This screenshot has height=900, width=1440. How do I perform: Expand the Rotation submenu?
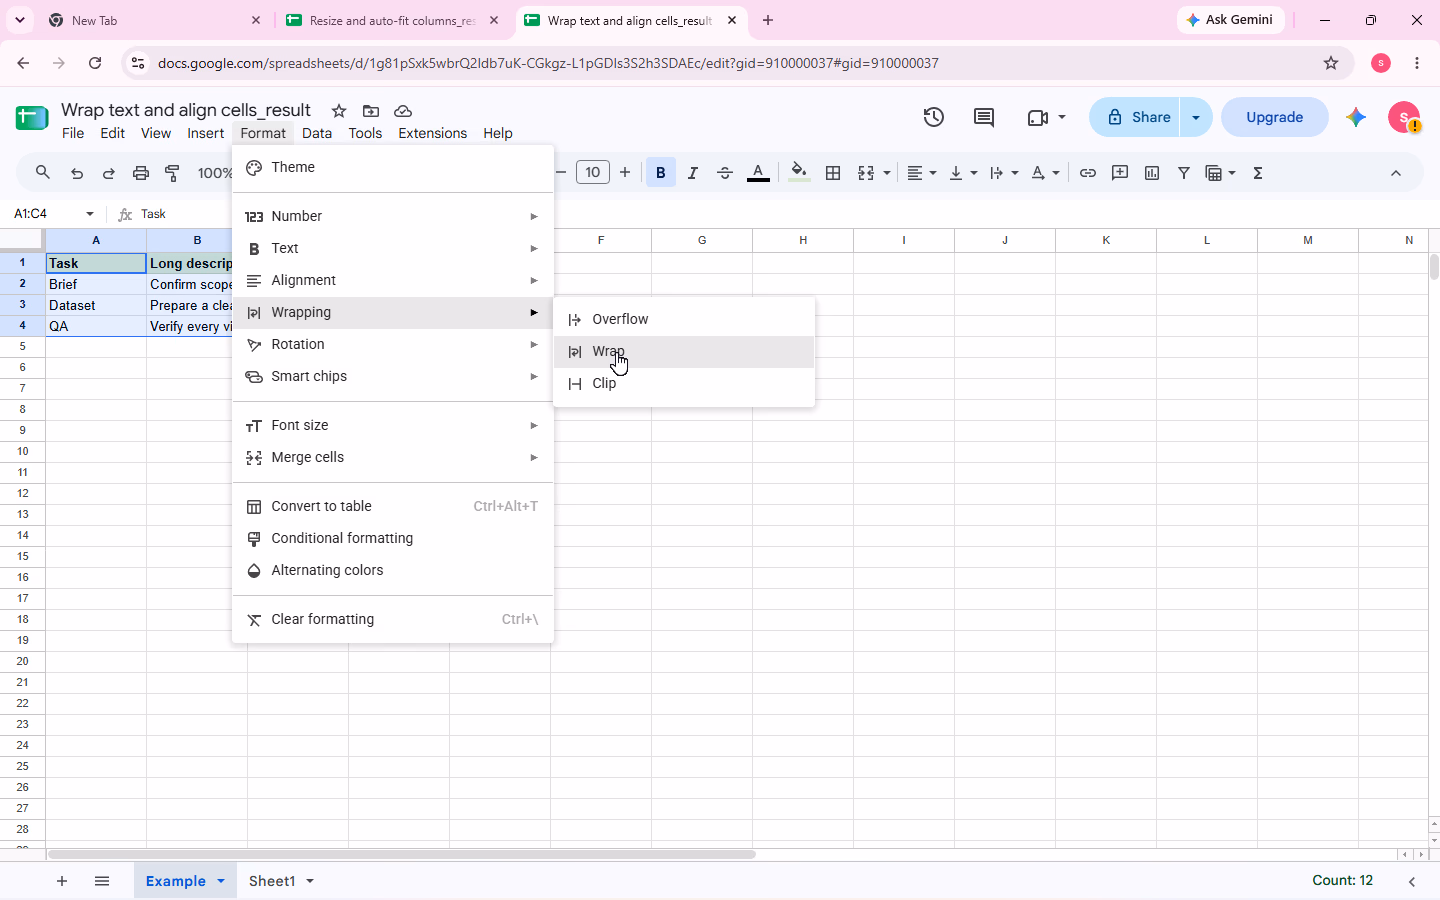[393, 344]
